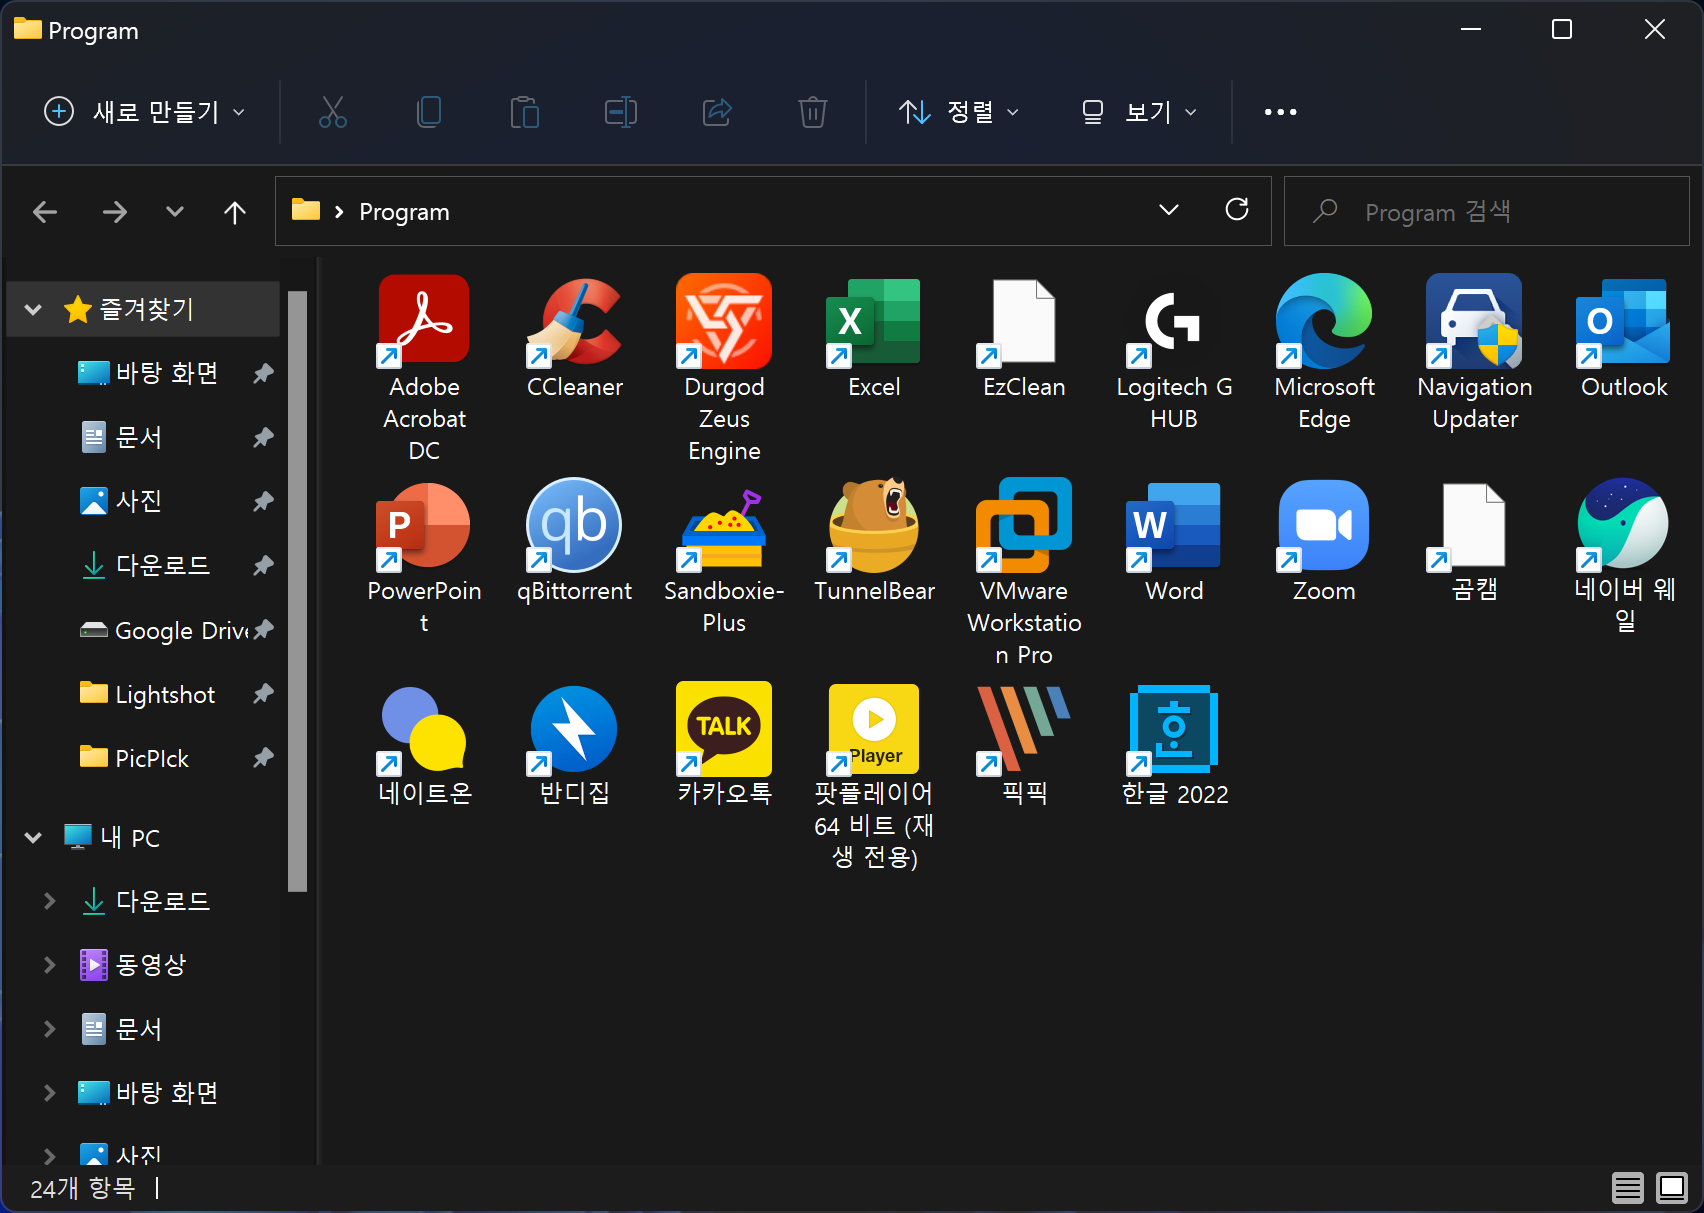Switch to details list view layout

[x=1627, y=1187]
